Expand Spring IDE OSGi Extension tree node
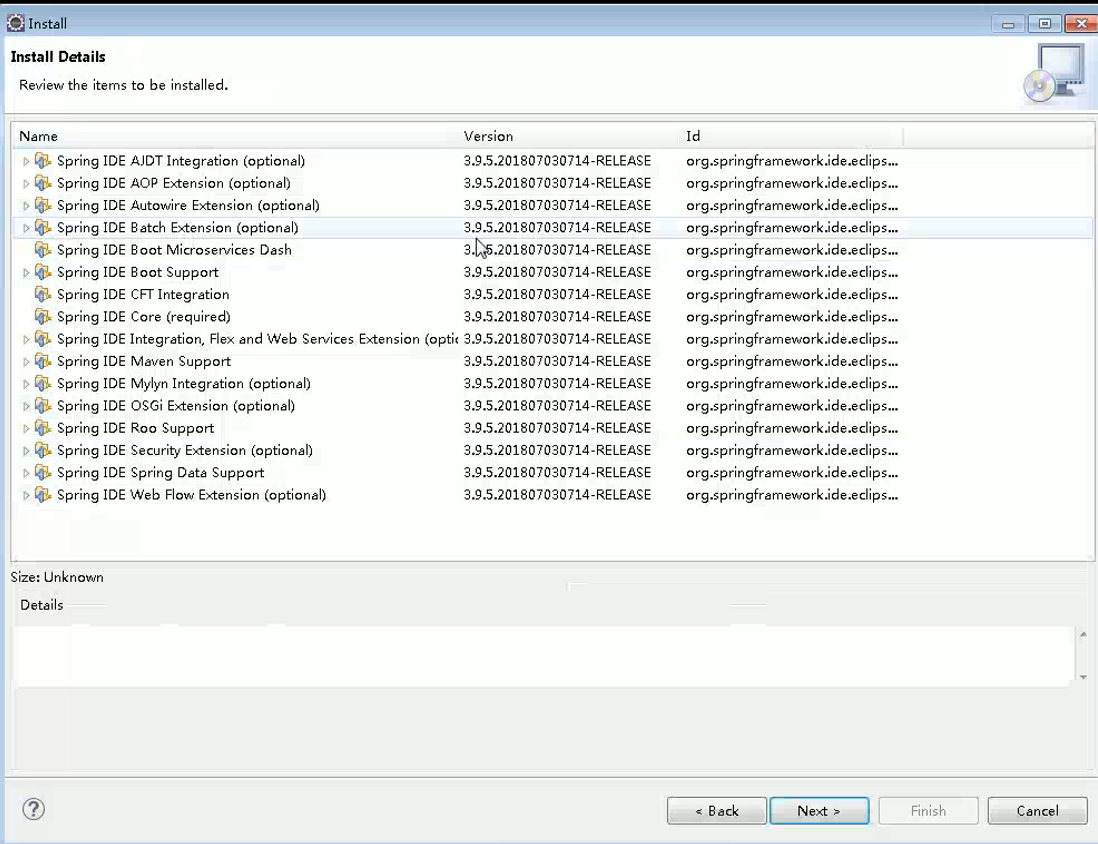The width and height of the screenshot is (1098, 844). (26, 406)
